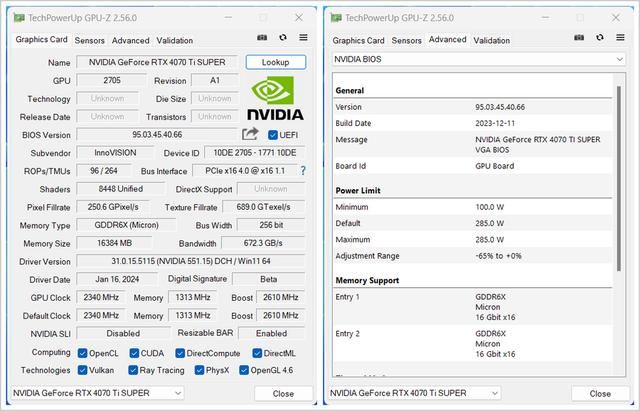Click the Bandwidth field 672.3 GB/s
This screenshot has height=411, width=640.
tap(263, 243)
